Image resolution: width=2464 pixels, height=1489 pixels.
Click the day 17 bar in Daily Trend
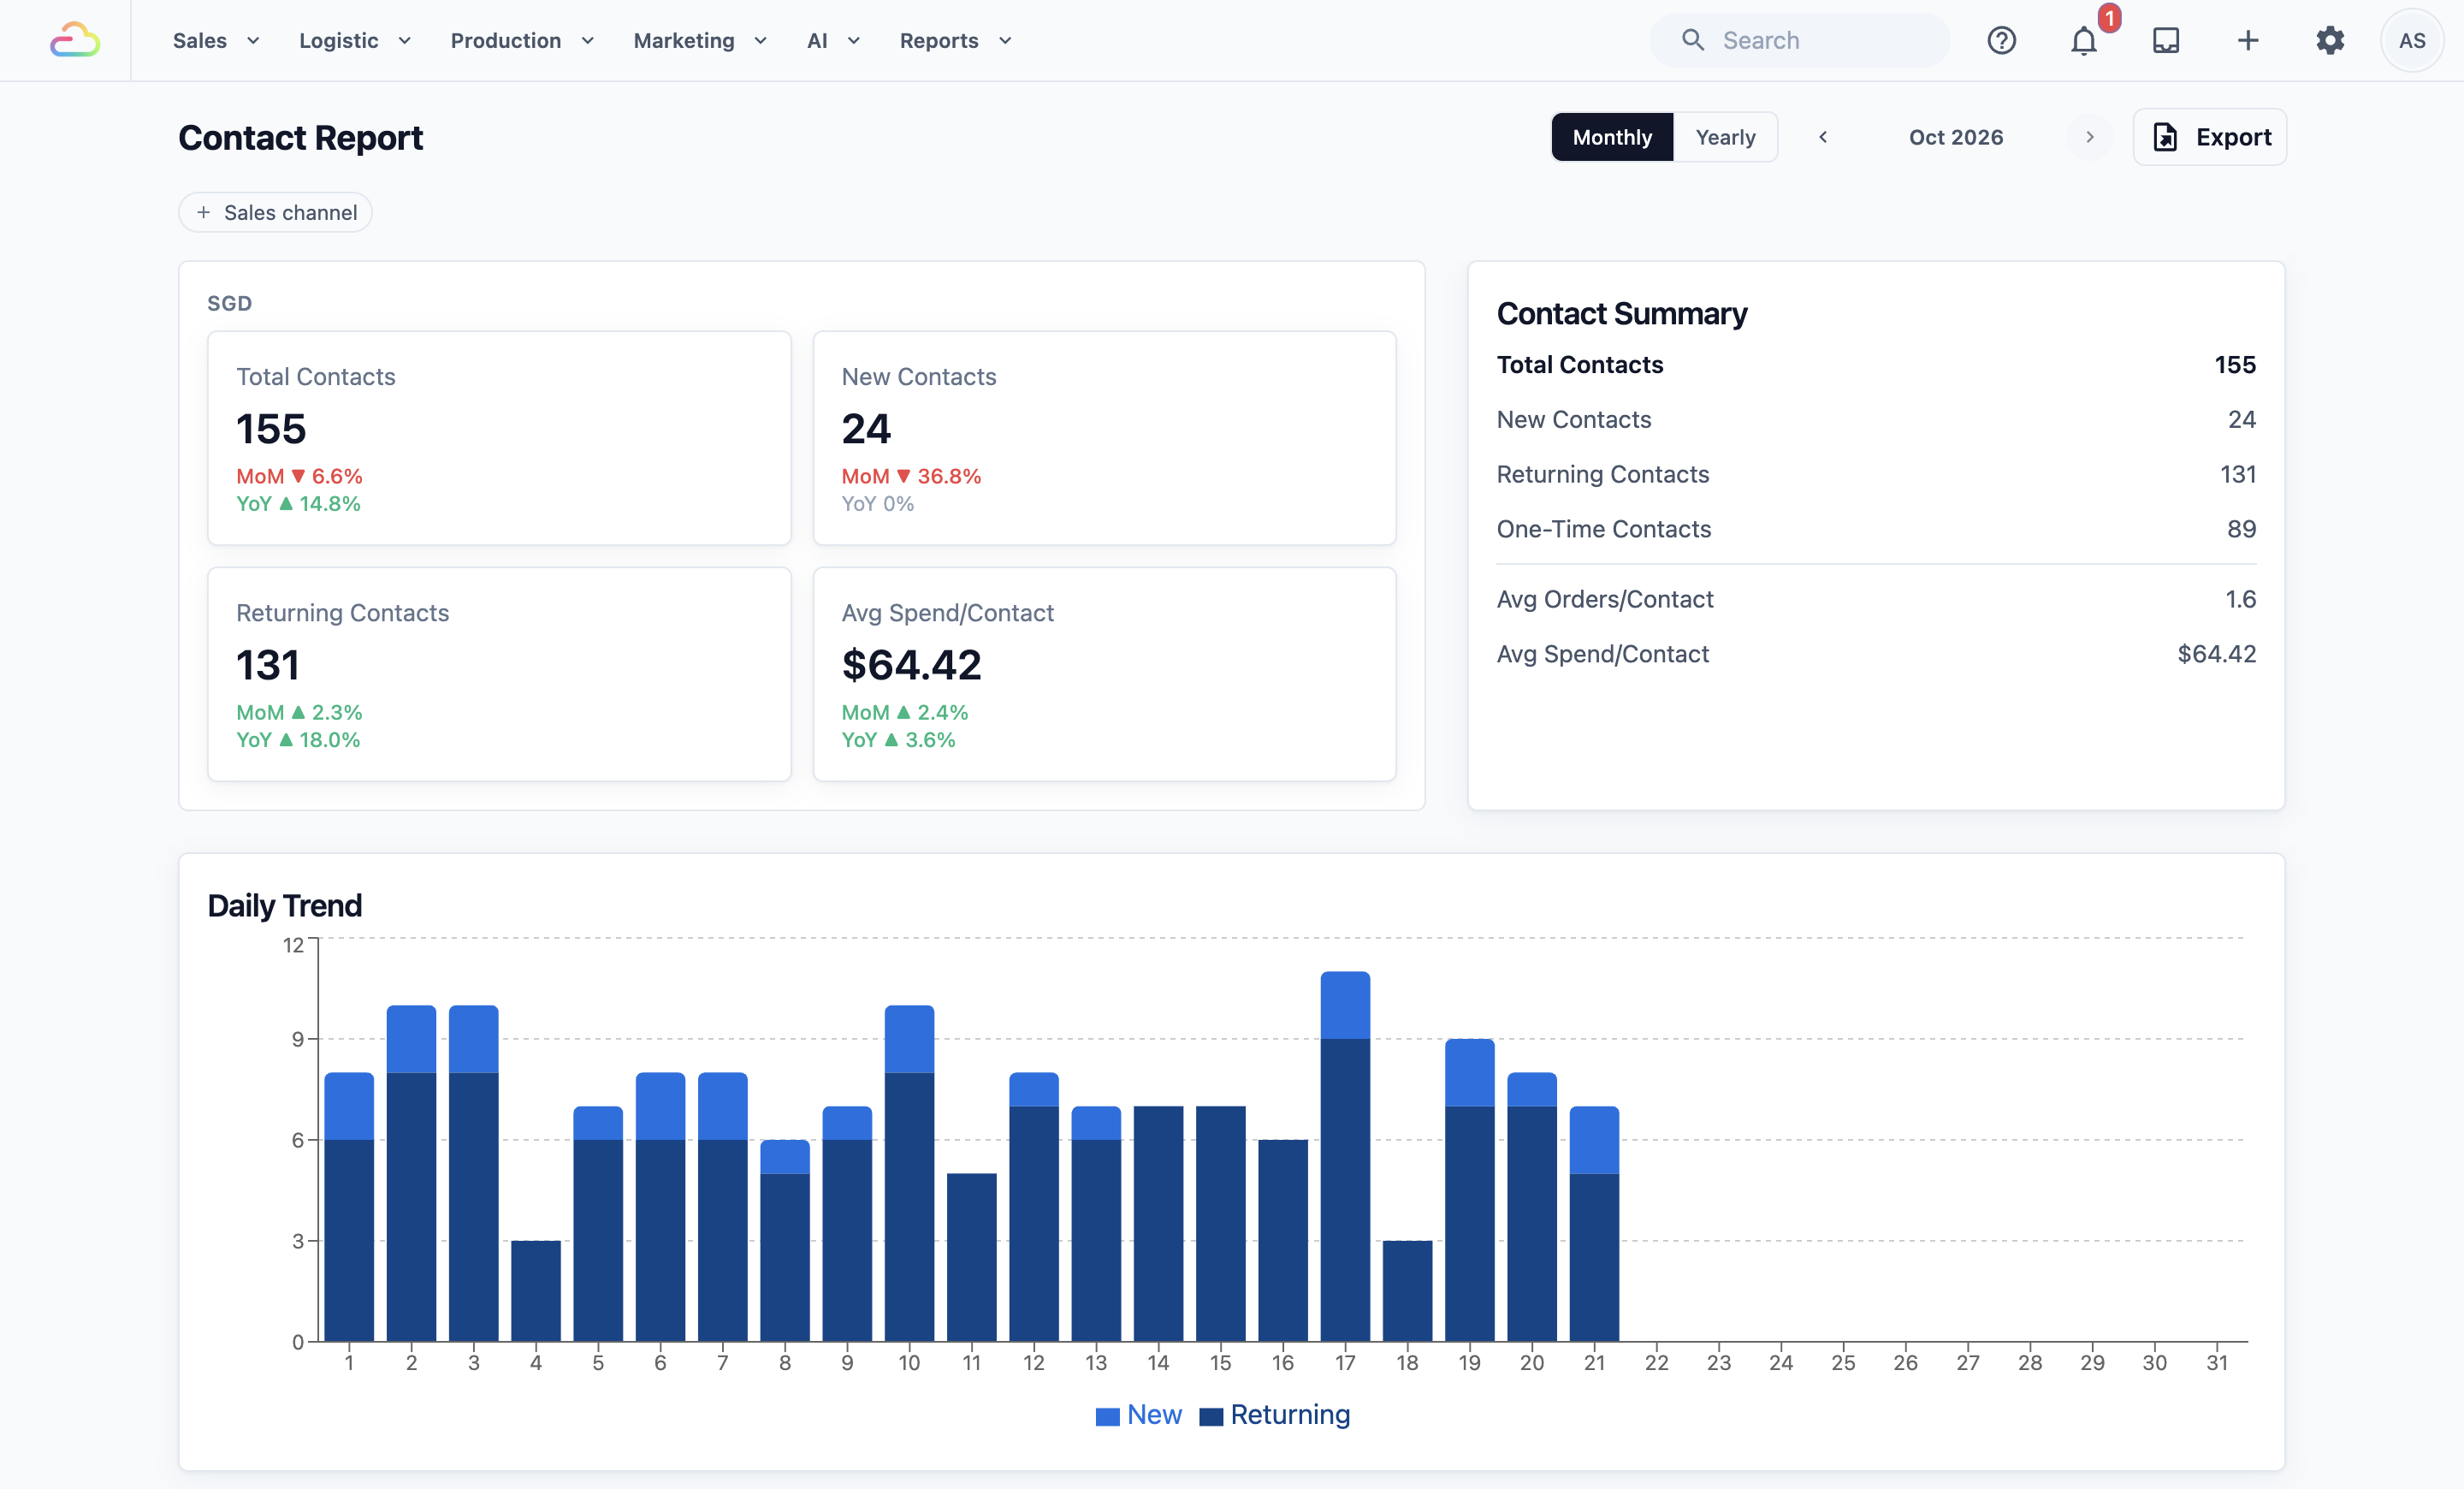[x=1345, y=1157]
